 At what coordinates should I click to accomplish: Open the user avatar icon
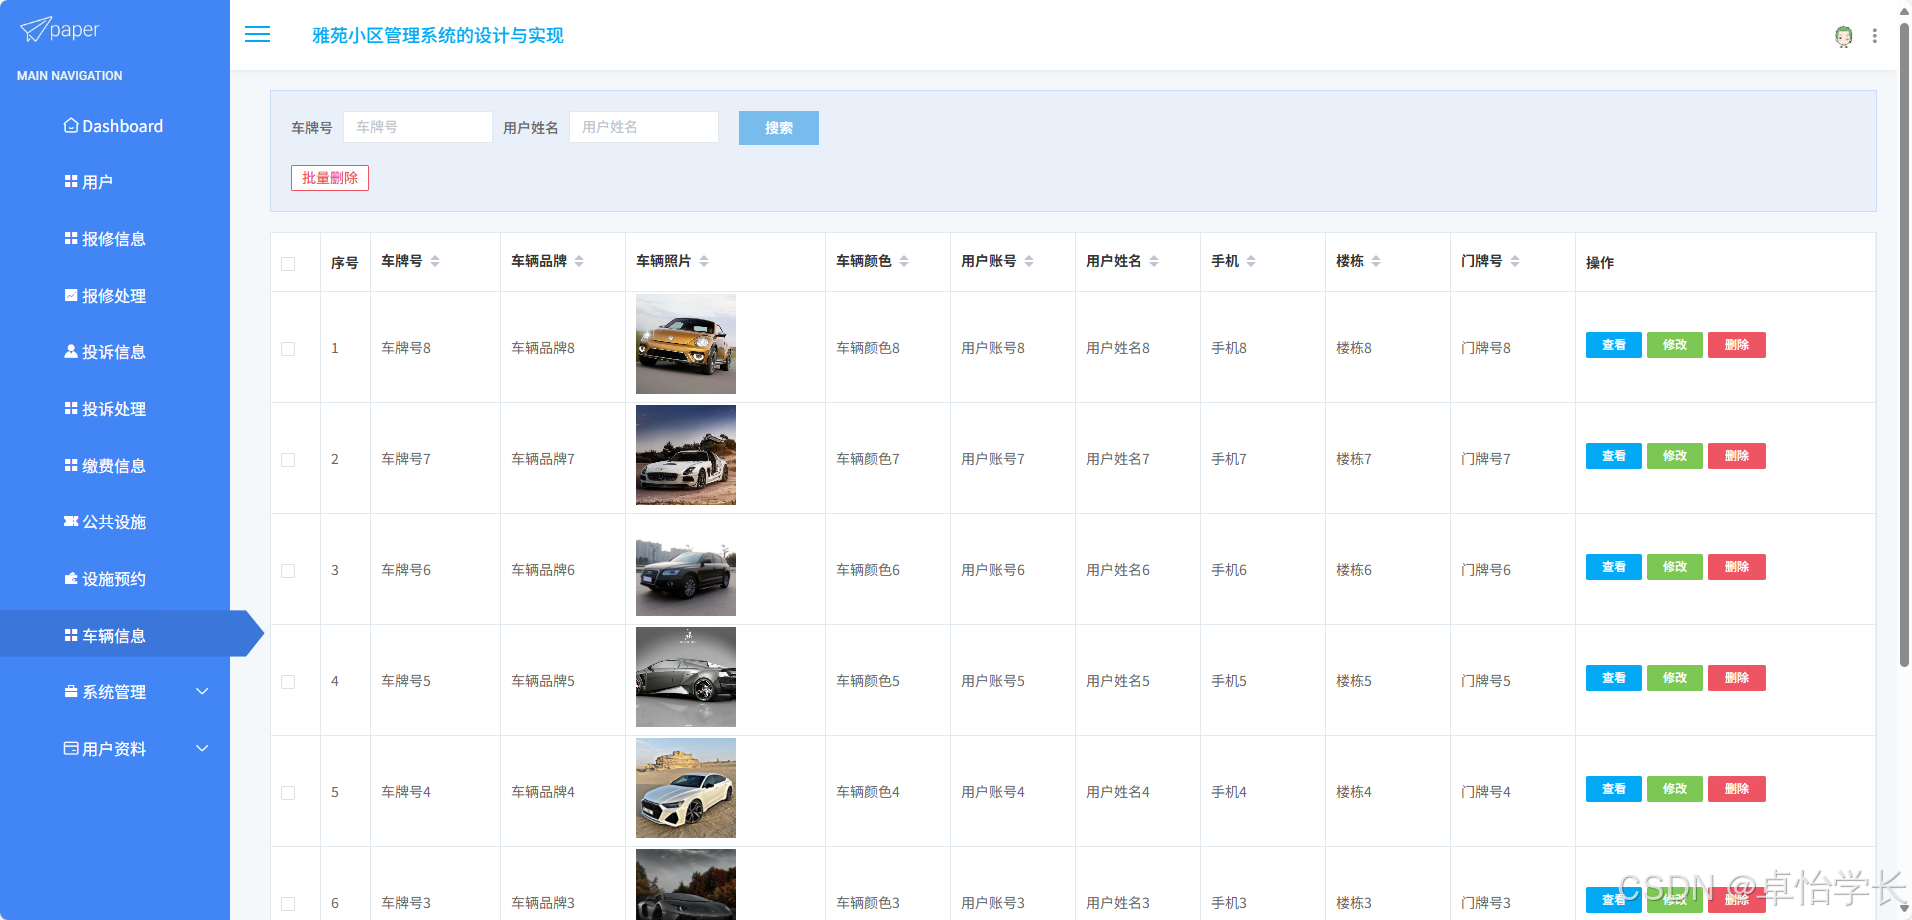click(x=1843, y=36)
